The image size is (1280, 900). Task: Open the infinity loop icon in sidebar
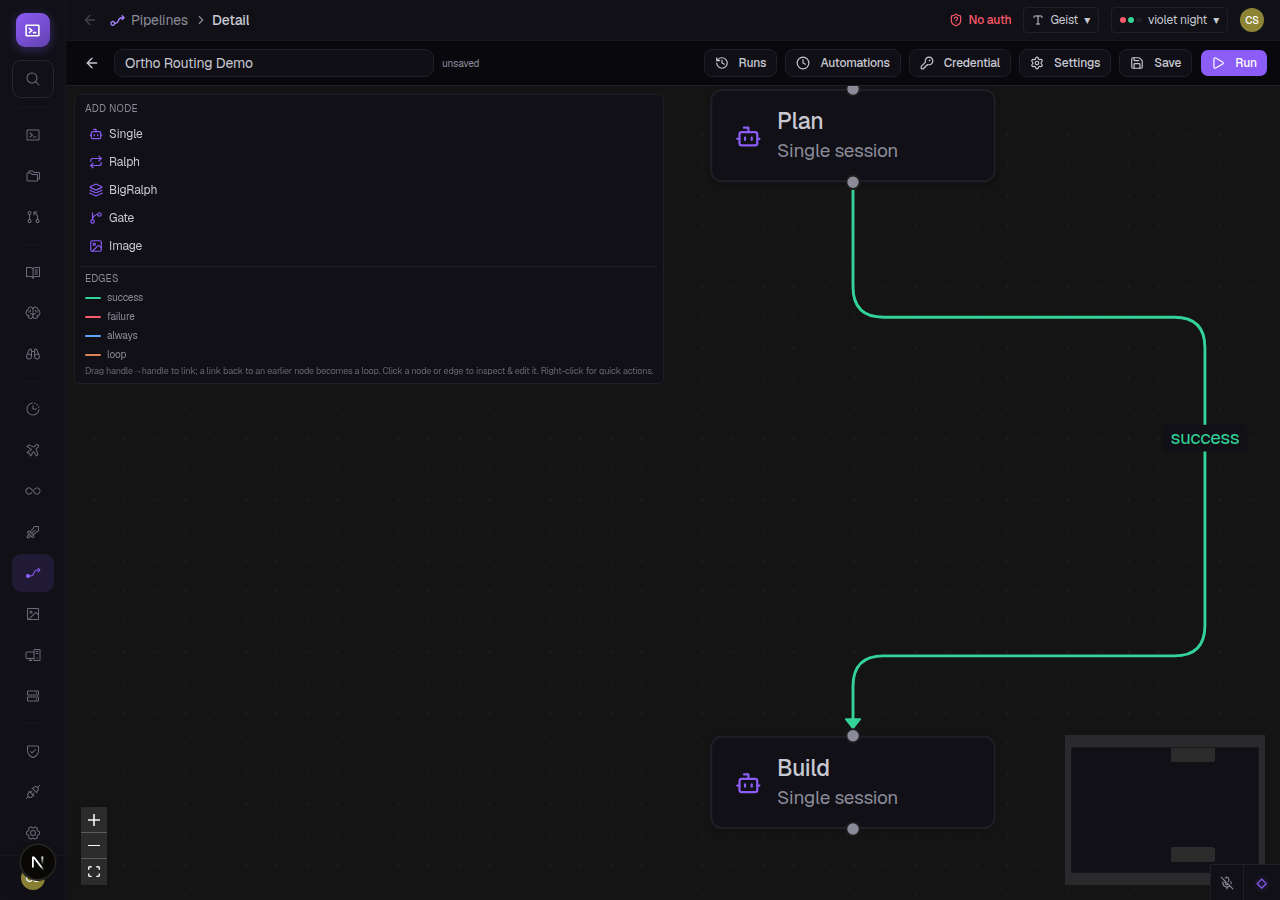33,491
